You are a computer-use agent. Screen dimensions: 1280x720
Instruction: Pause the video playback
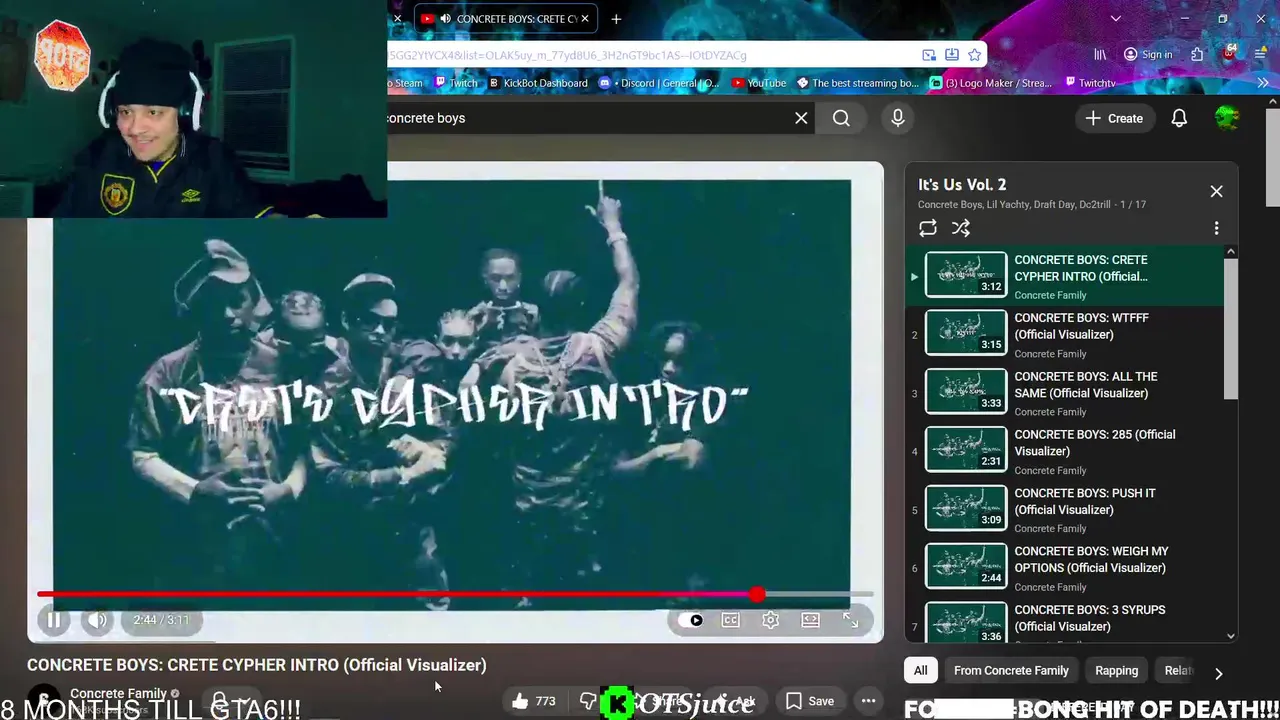54,620
